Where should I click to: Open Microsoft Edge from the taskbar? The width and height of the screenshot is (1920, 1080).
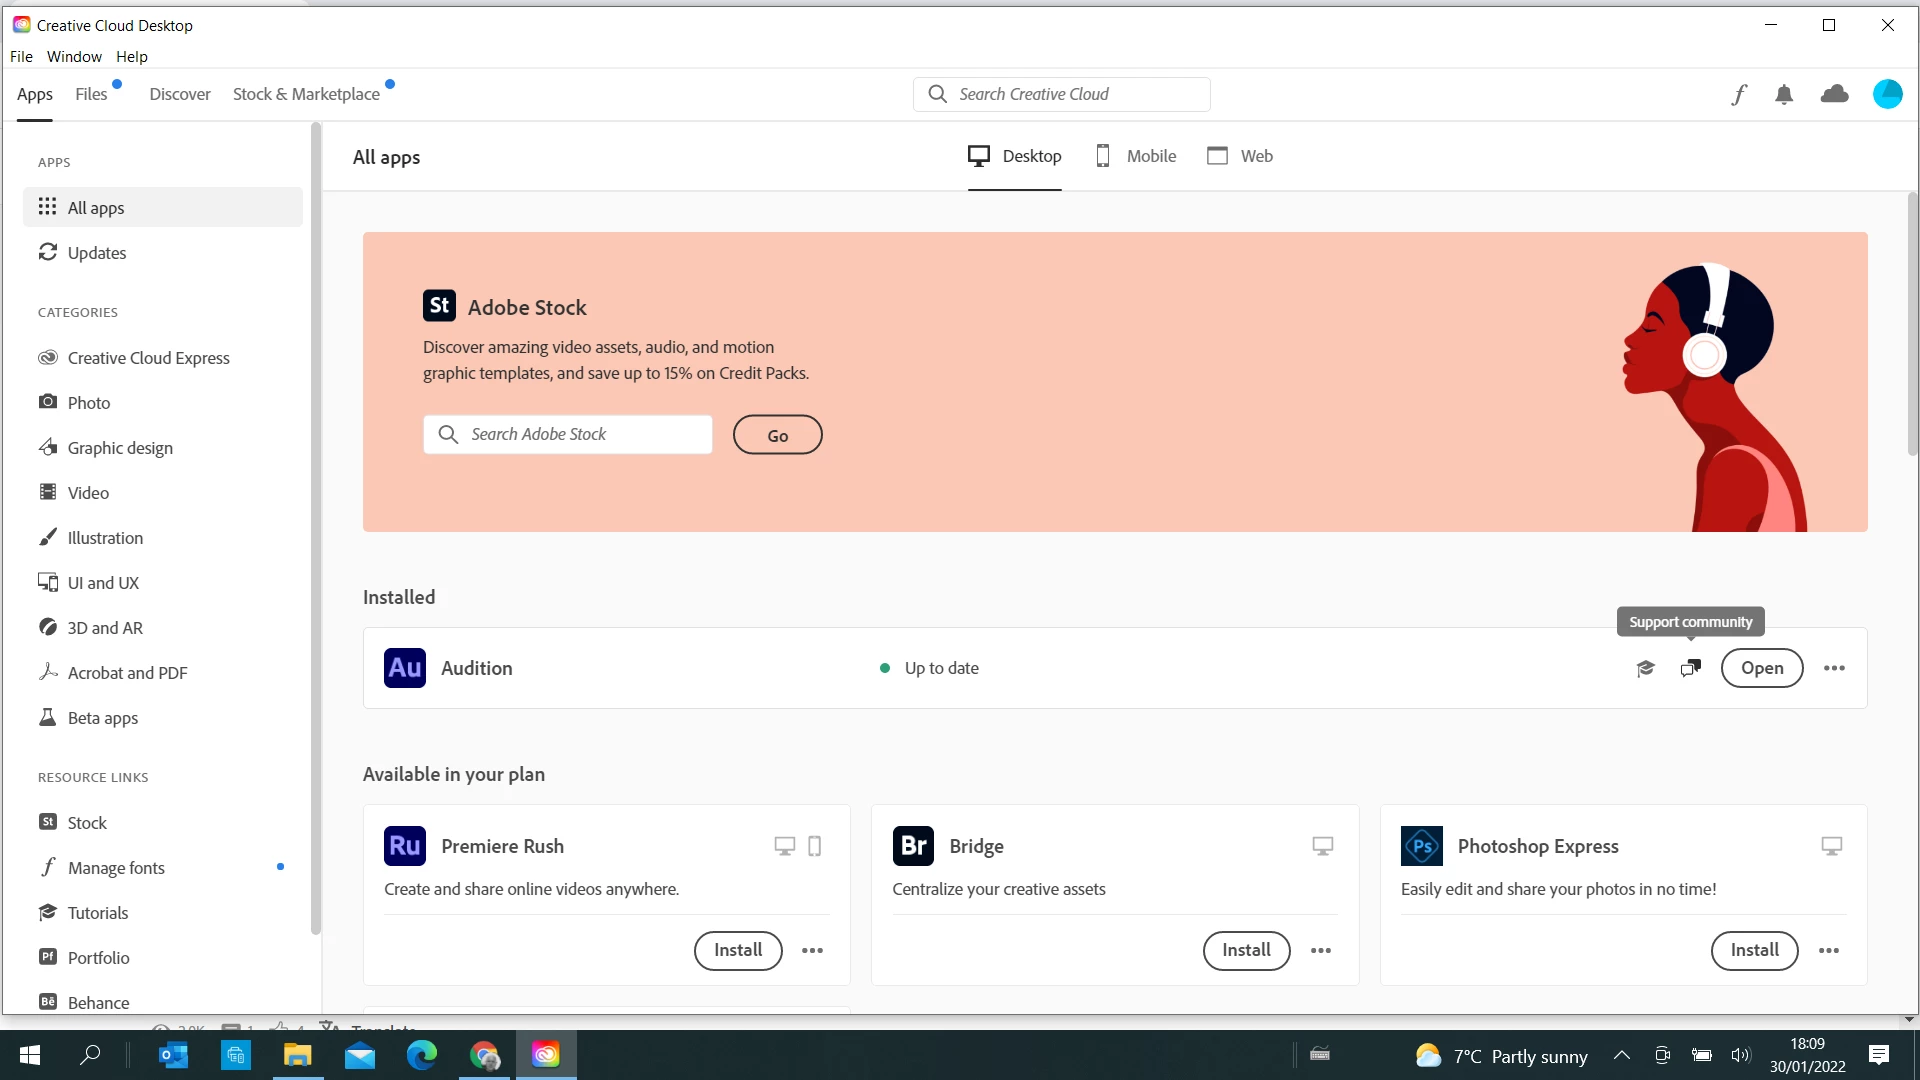(422, 1055)
